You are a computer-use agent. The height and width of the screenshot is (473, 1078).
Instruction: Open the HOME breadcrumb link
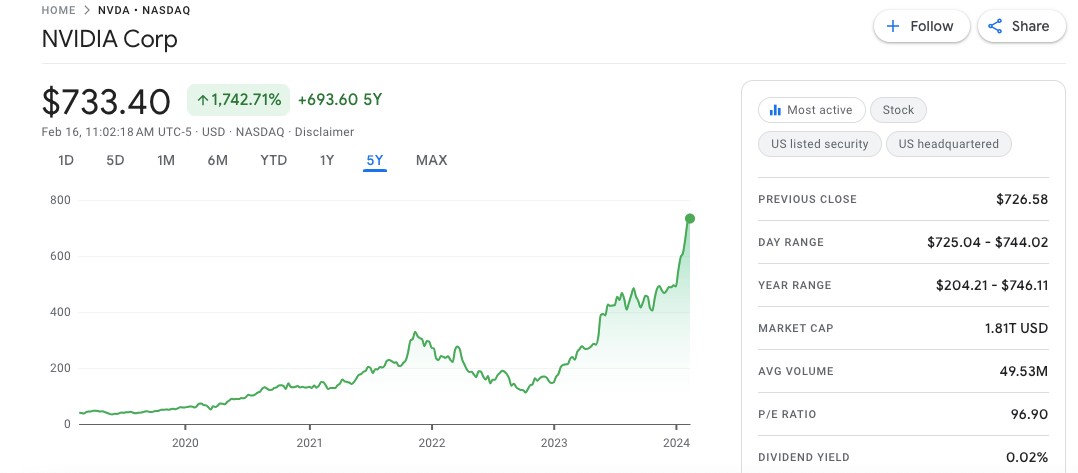pyautogui.click(x=58, y=10)
